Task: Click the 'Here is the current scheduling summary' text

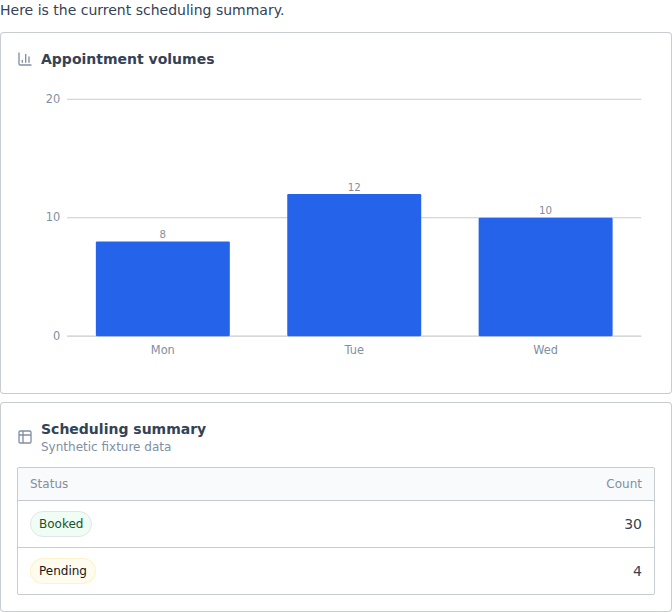Action: (142, 10)
